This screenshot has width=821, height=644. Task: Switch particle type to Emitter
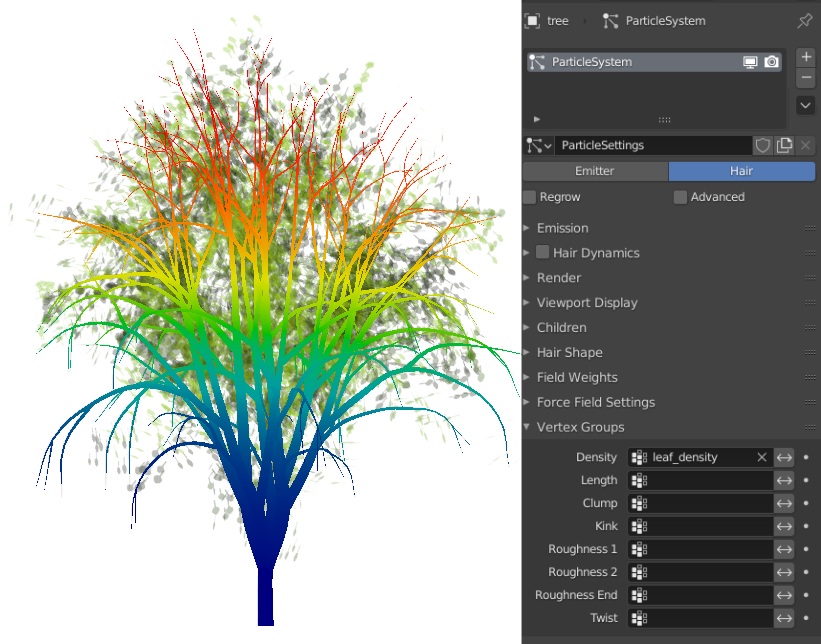(595, 171)
